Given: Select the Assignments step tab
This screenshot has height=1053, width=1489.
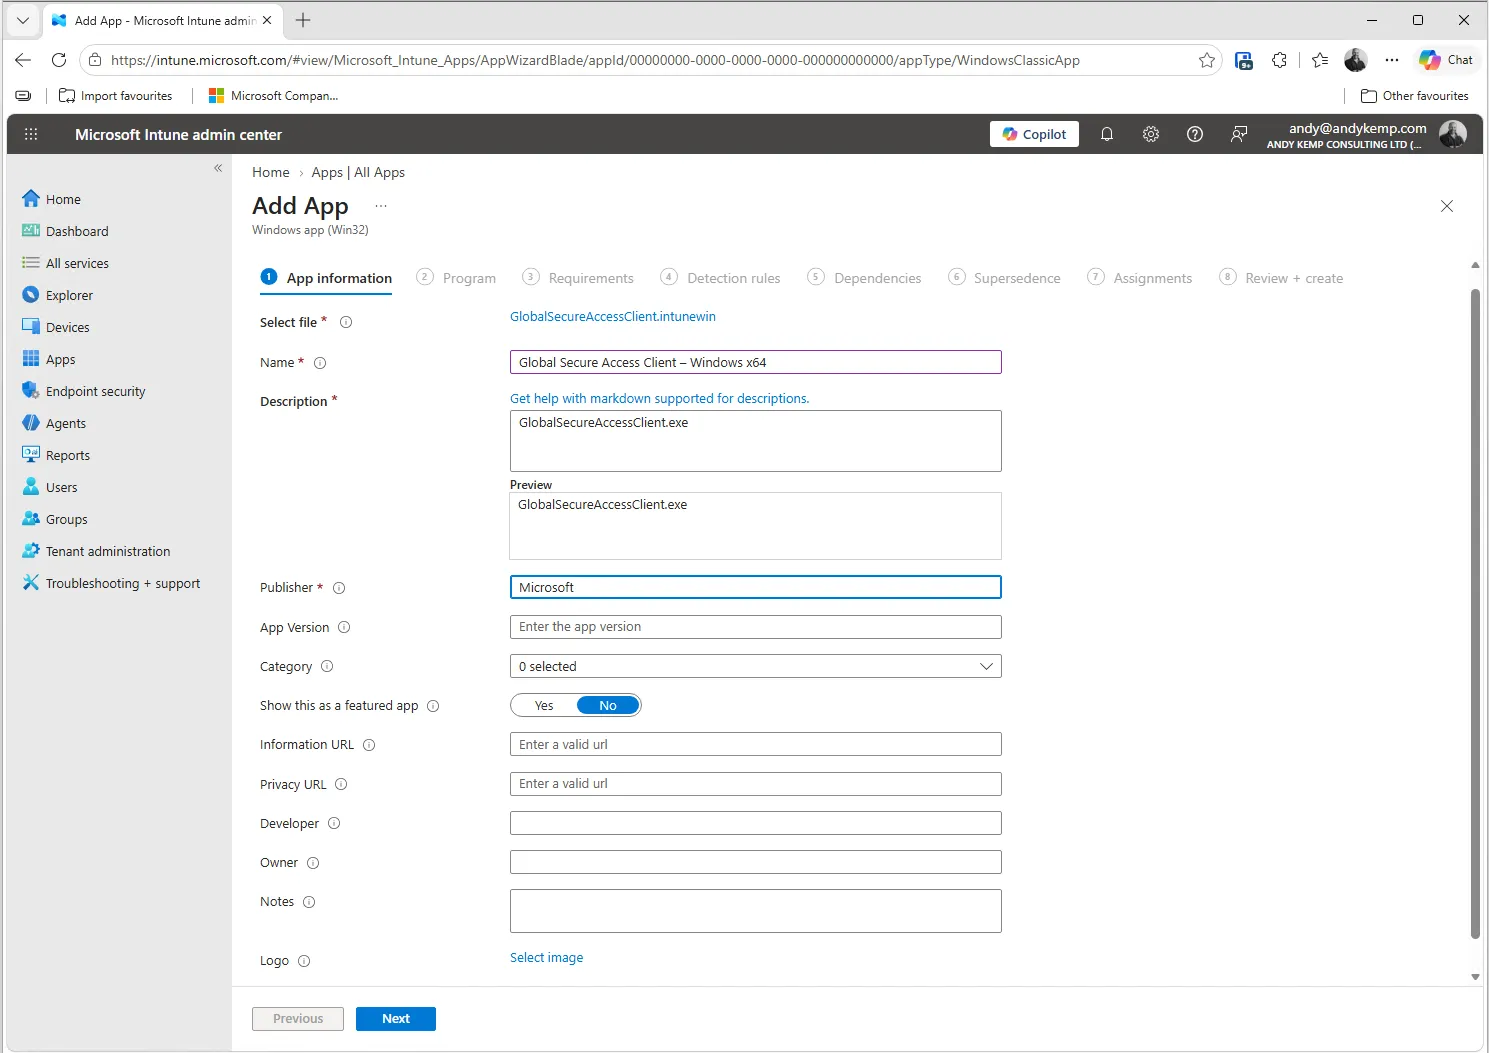Looking at the screenshot, I should point(1140,278).
